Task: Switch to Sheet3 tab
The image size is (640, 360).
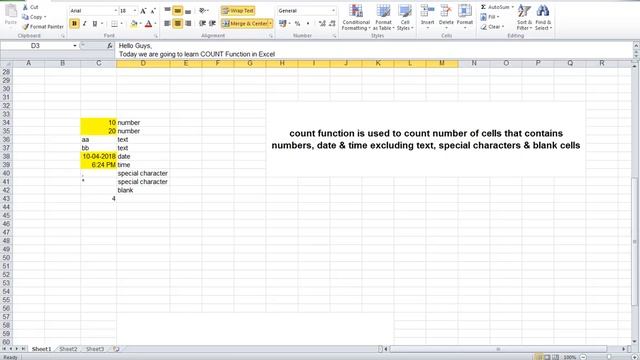Action: (x=95, y=349)
